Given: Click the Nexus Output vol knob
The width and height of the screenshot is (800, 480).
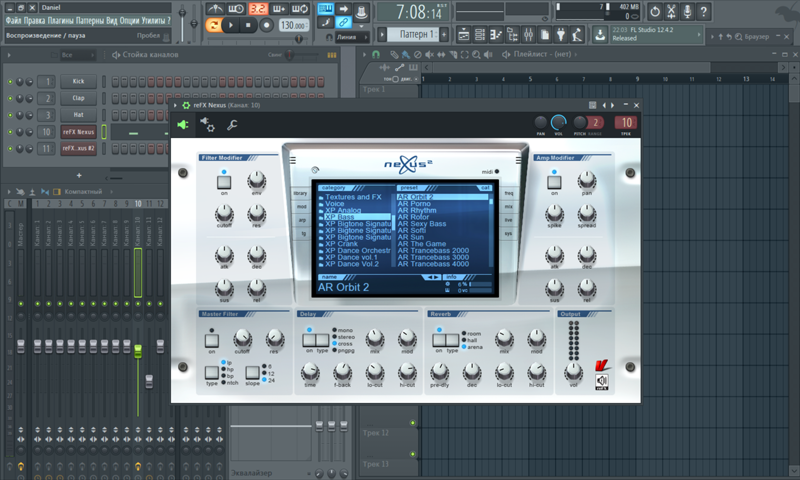Looking at the screenshot, I should (573, 372).
